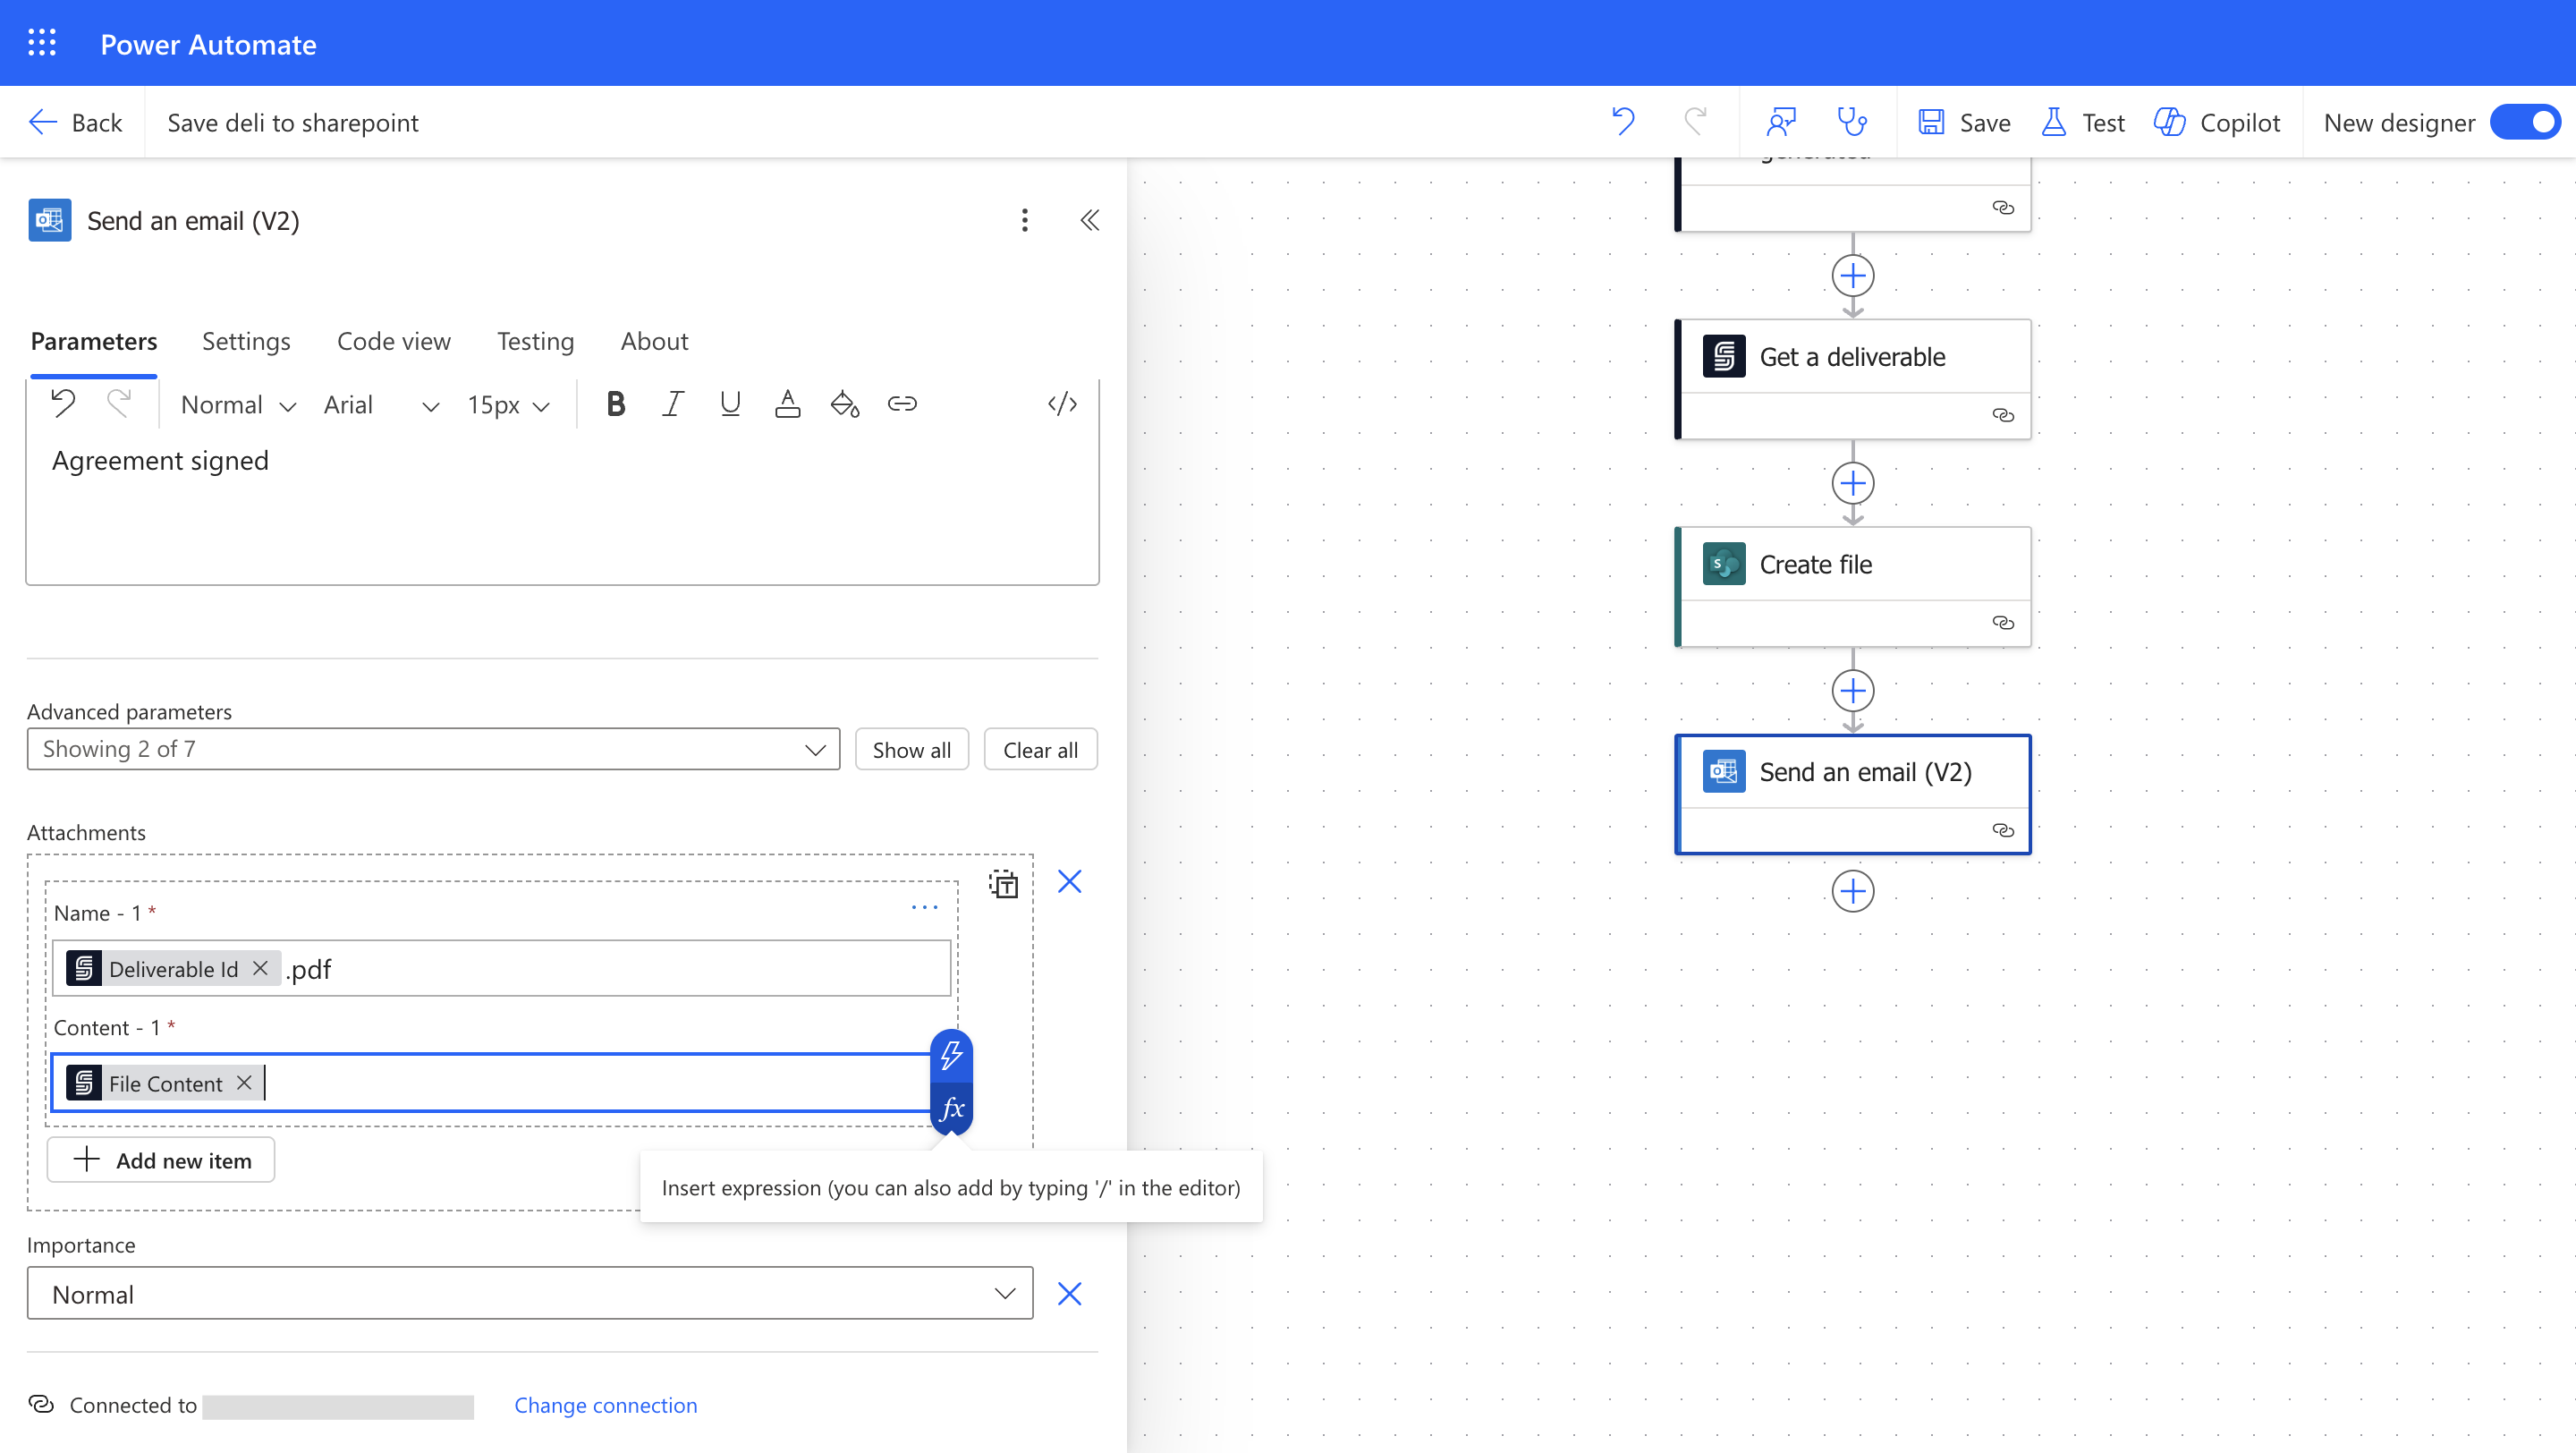
Task: Click the Insert expression fx button
Action: click(x=951, y=1108)
